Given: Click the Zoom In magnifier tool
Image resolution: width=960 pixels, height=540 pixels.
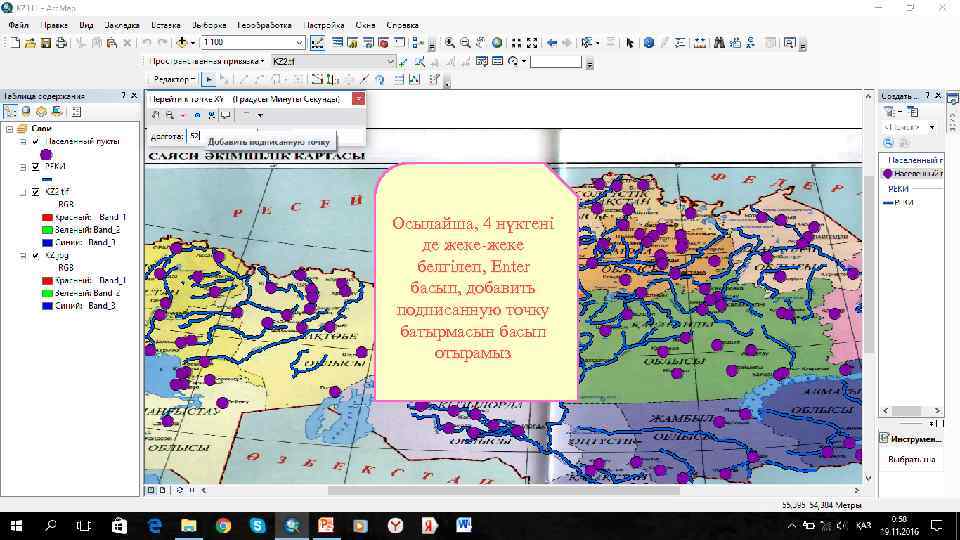Looking at the screenshot, I should [451, 43].
